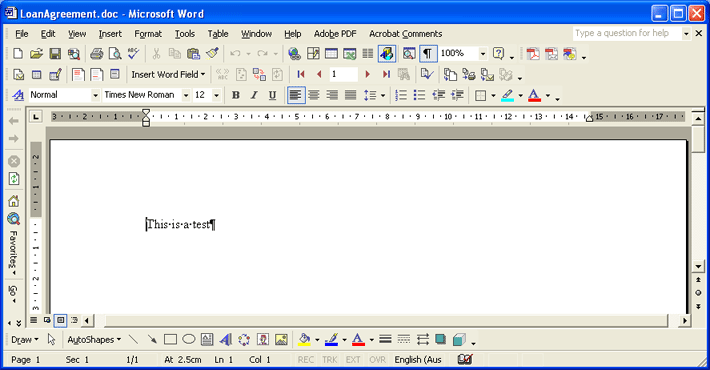Open a file with the folder icon
Screen dimensions: 710x370
(x=36, y=54)
